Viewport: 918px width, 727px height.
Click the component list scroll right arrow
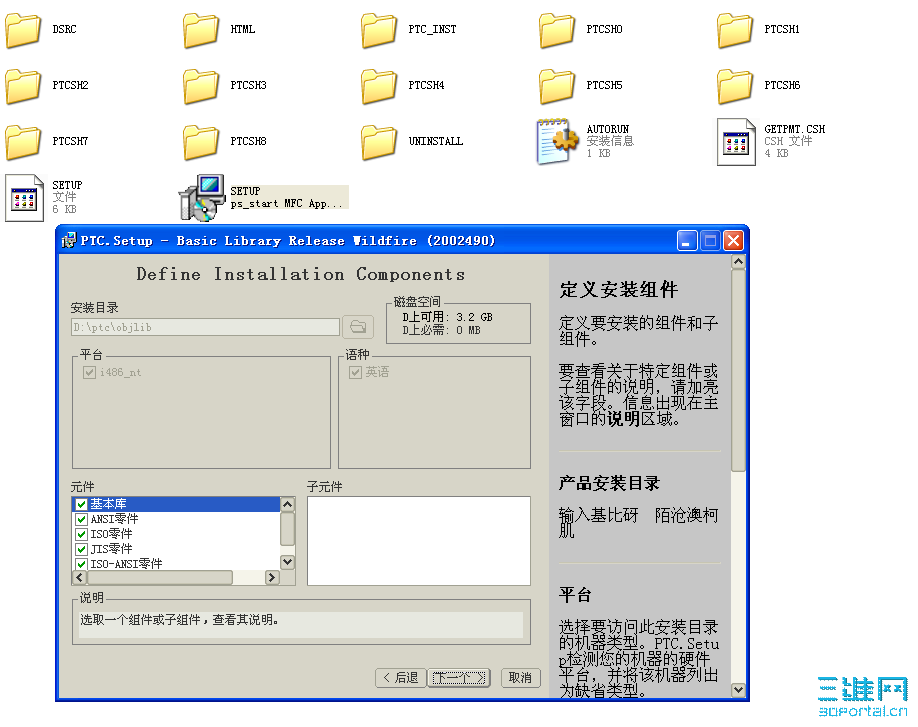271,577
